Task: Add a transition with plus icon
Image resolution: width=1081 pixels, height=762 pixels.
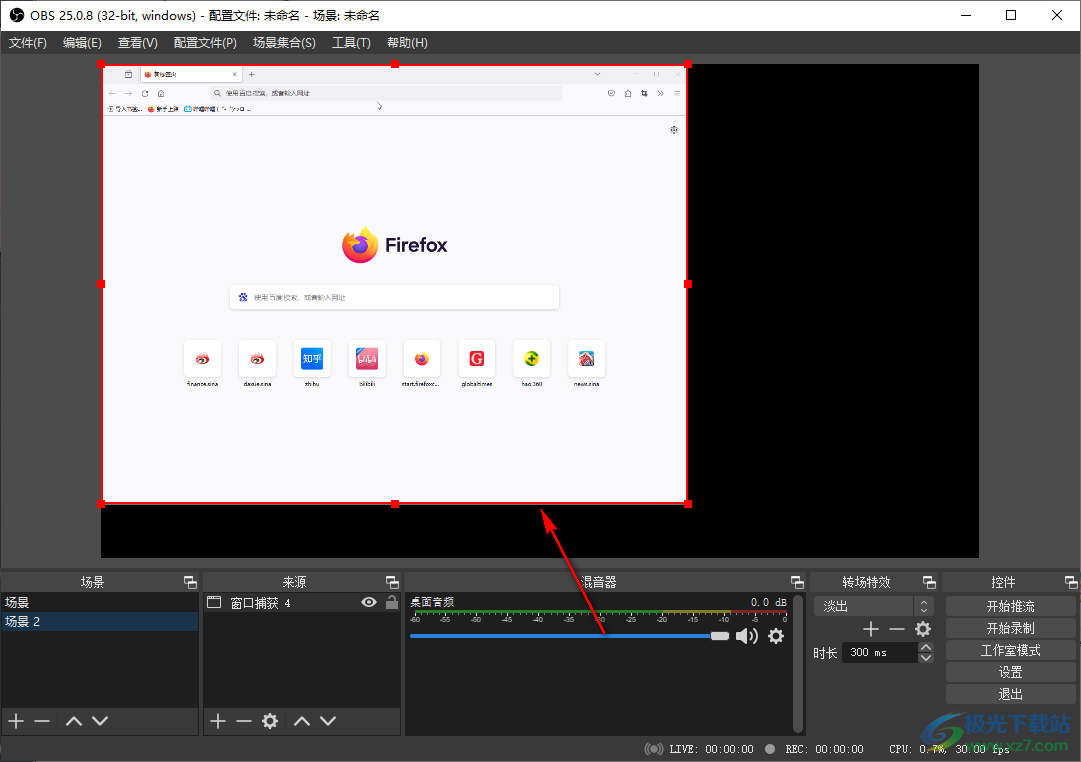Action: coord(871,629)
